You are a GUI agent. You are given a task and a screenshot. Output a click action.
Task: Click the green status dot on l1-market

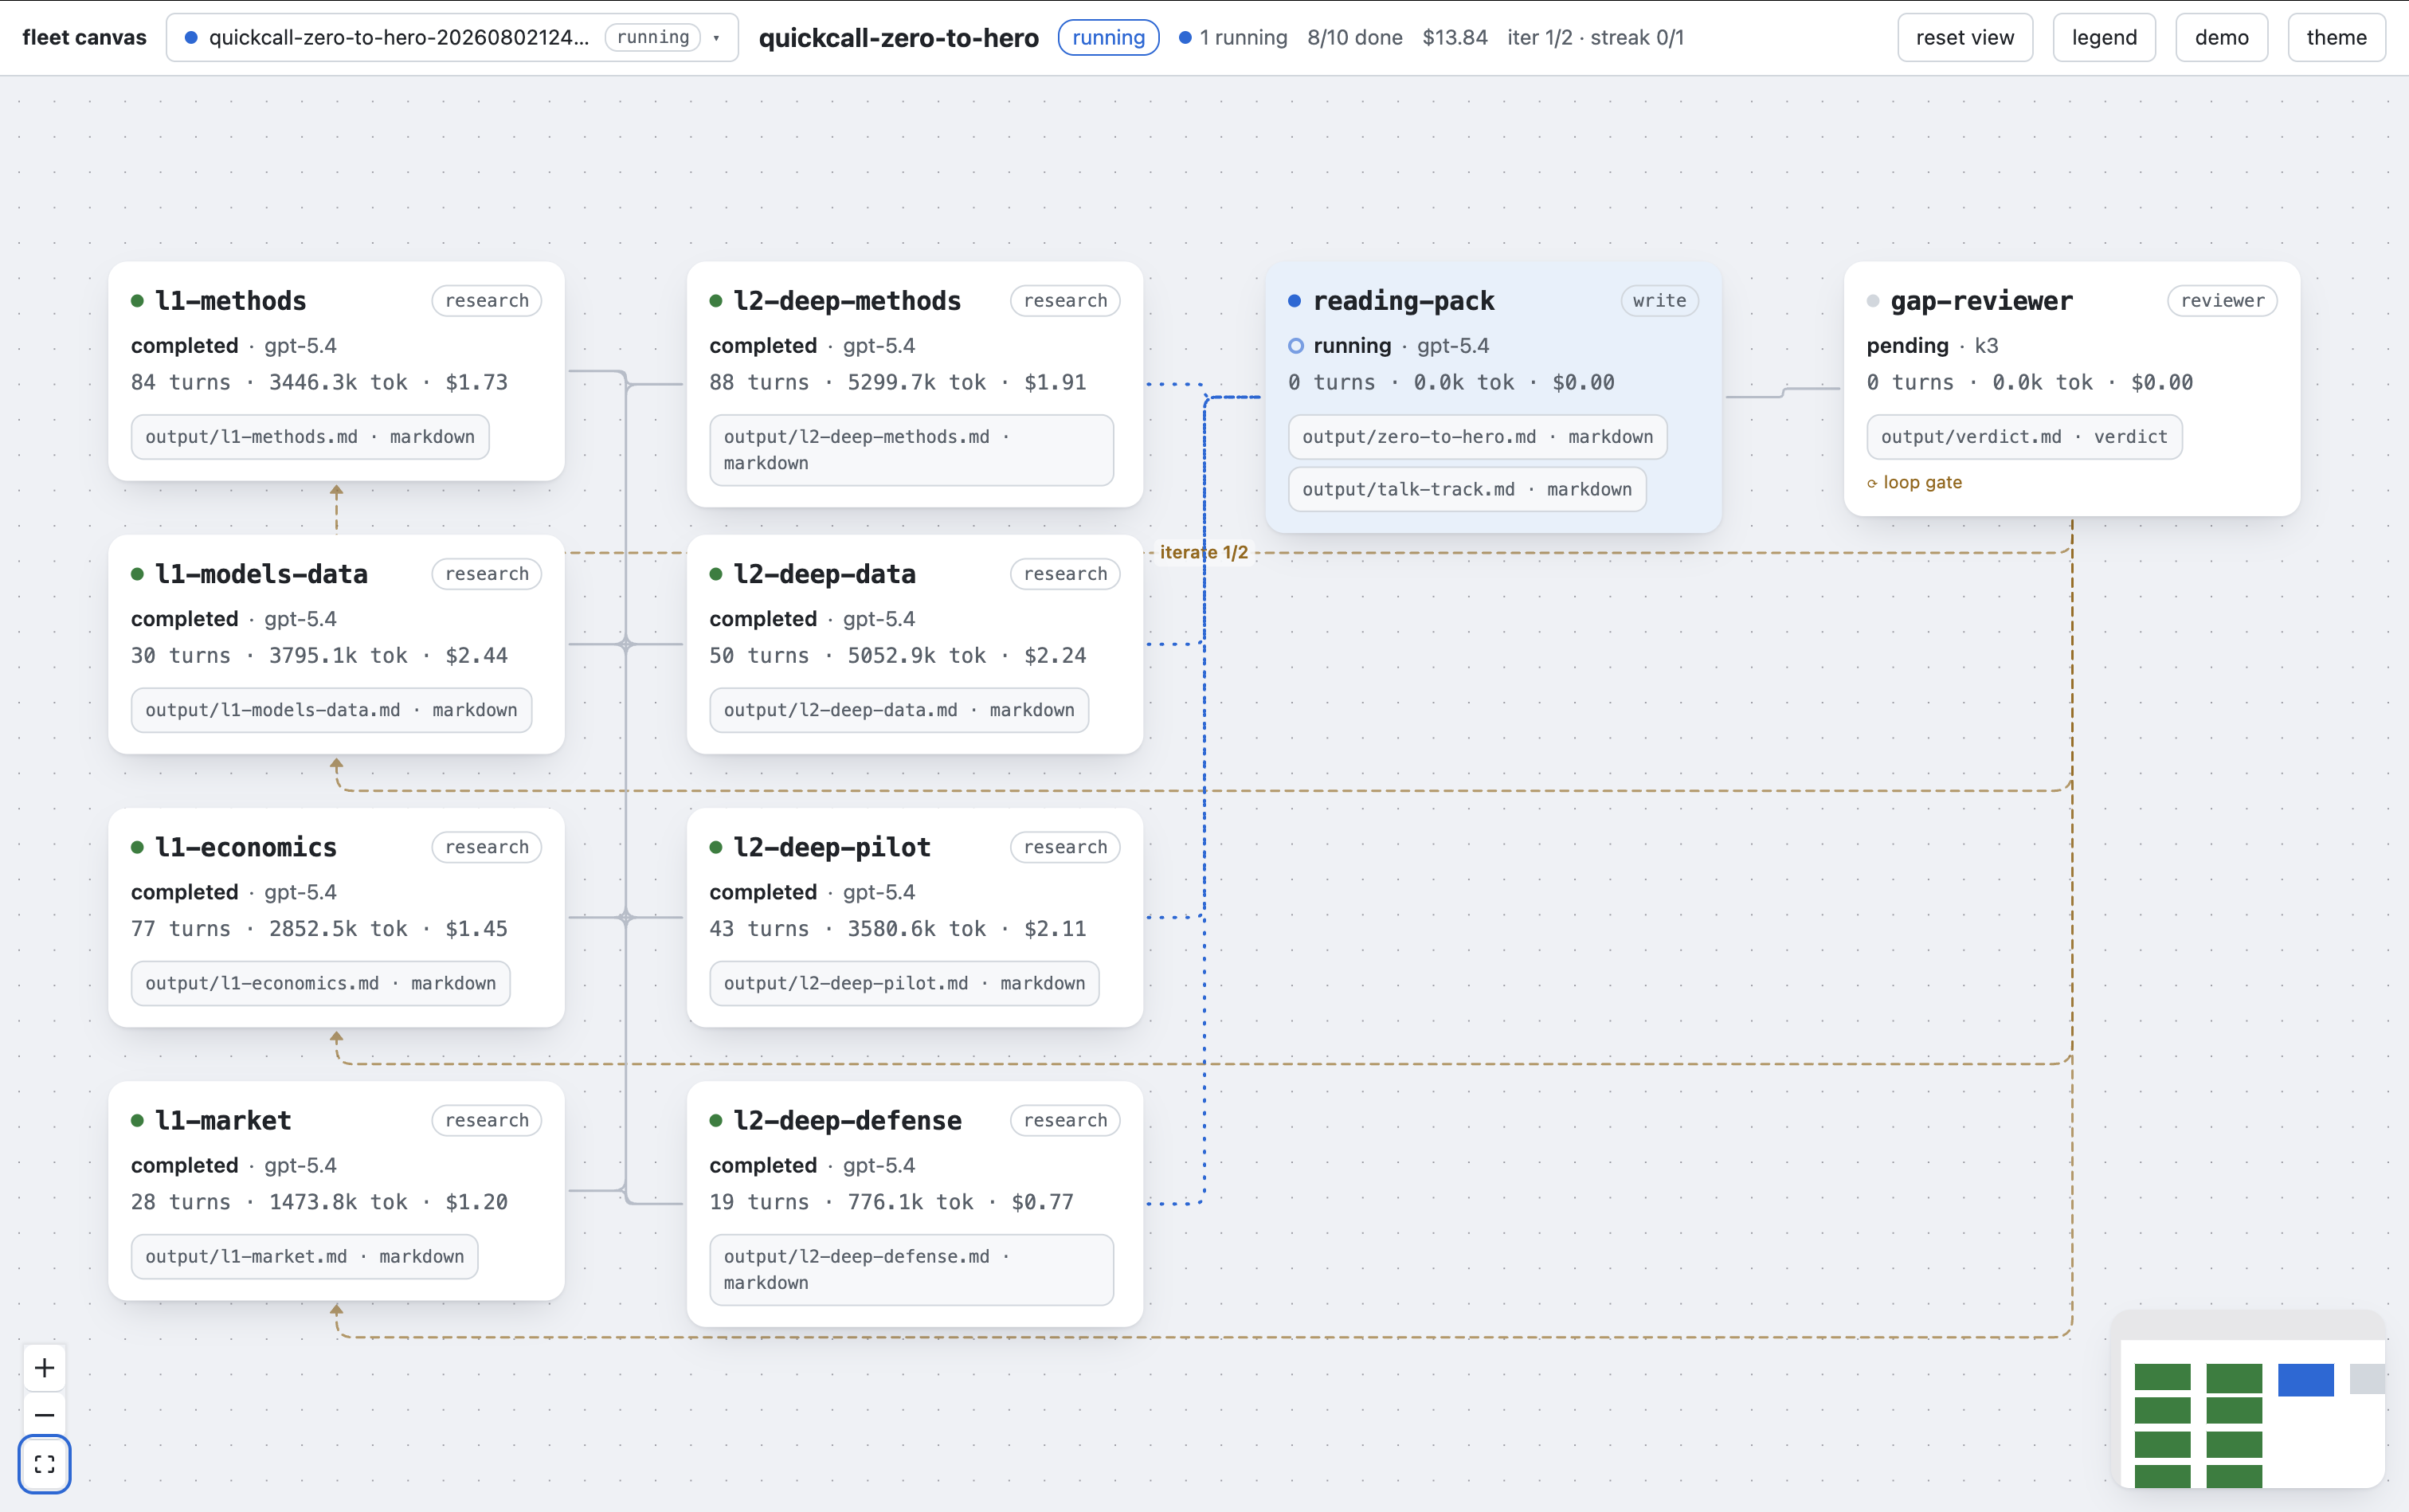point(137,1121)
